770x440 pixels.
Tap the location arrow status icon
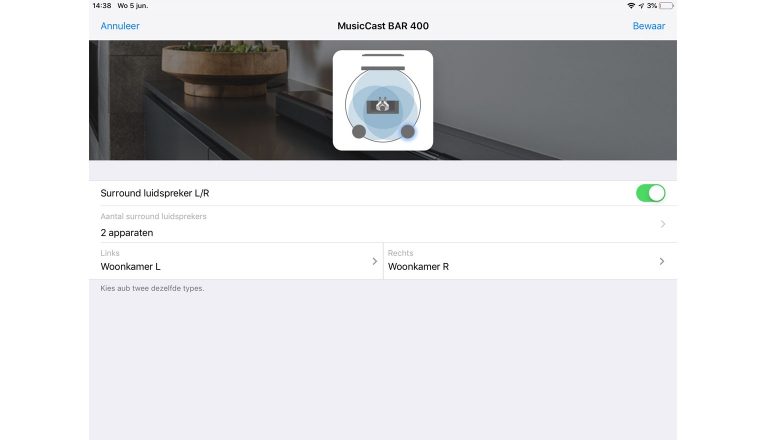pos(641,6)
